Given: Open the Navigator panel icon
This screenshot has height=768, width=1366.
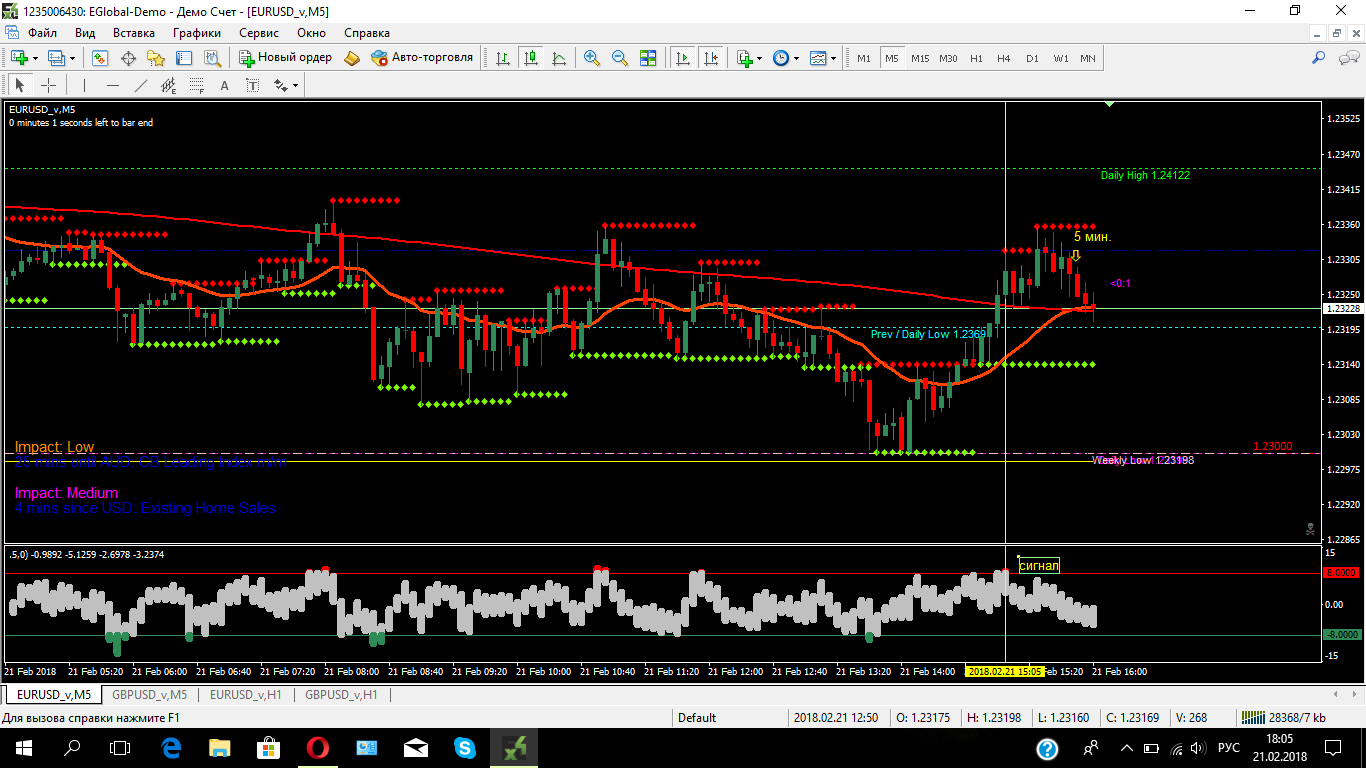Looking at the screenshot, I should coord(156,58).
